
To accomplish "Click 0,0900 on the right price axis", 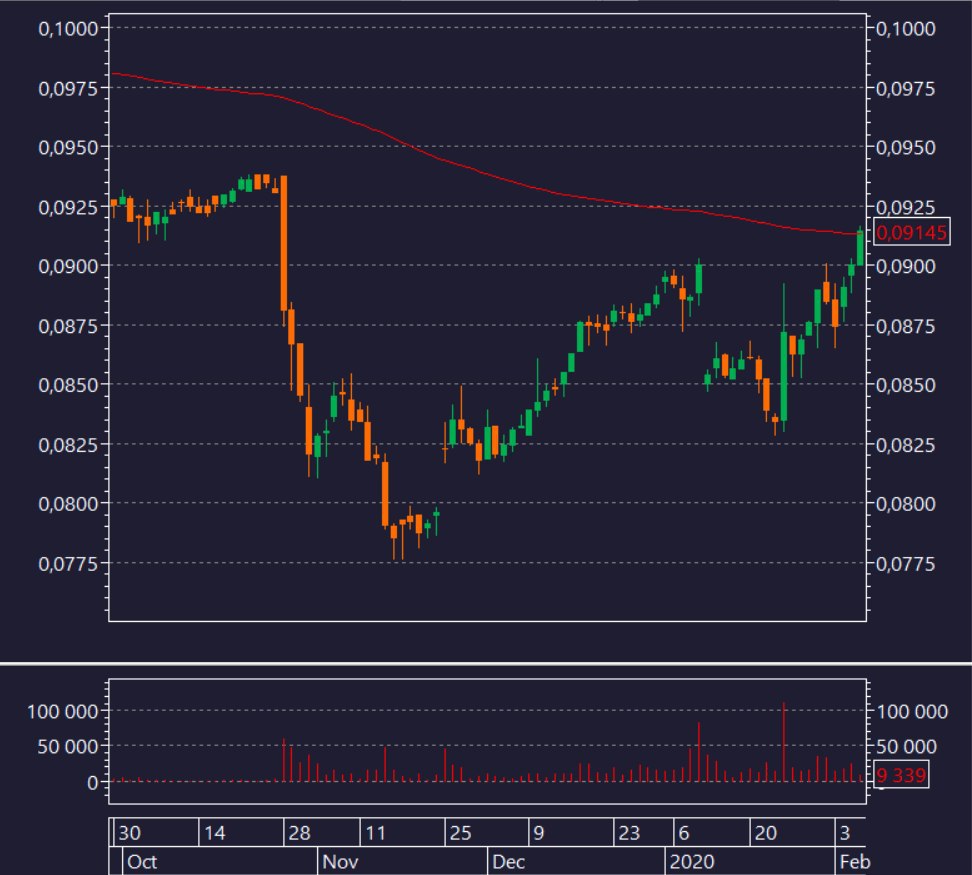I will [905, 266].
